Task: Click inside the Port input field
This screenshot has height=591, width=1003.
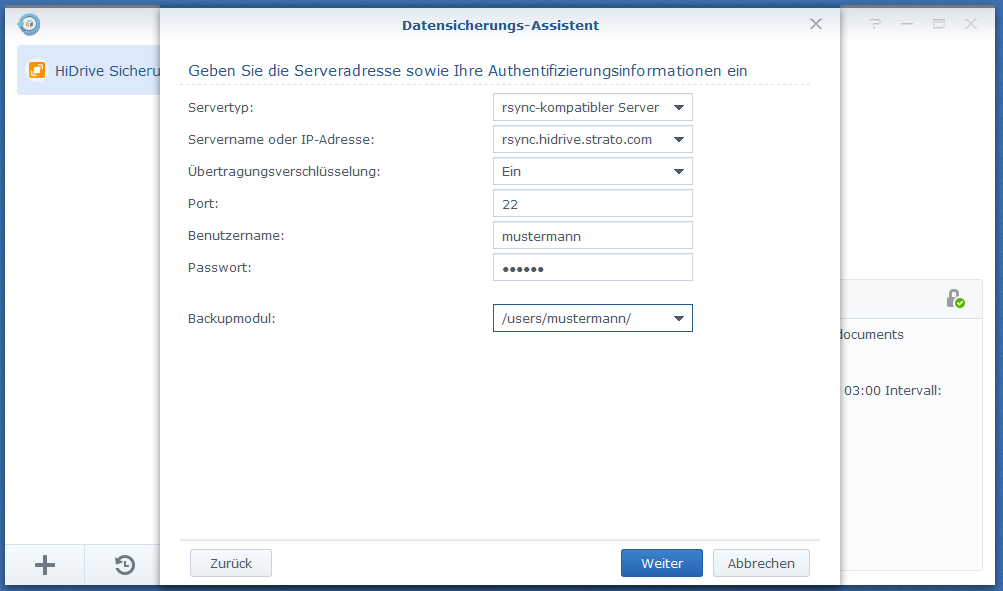Action: click(592, 203)
